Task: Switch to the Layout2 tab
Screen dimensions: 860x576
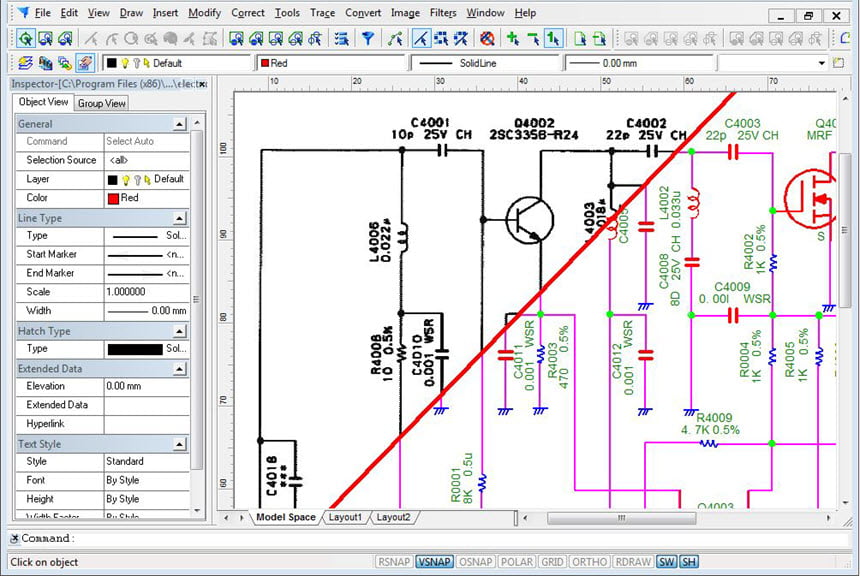Action: pyautogui.click(x=393, y=517)
